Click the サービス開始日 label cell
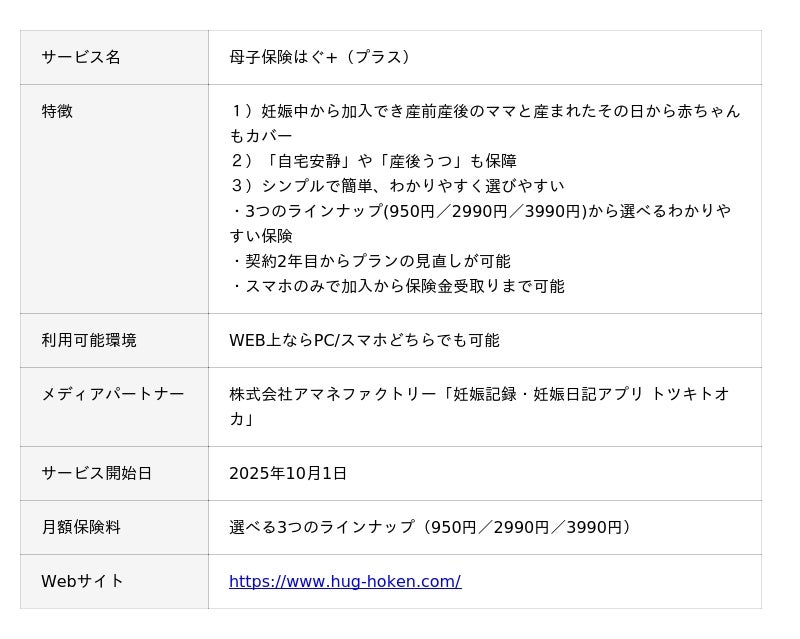Screen dimensions: 800x639 click(97, 473)
